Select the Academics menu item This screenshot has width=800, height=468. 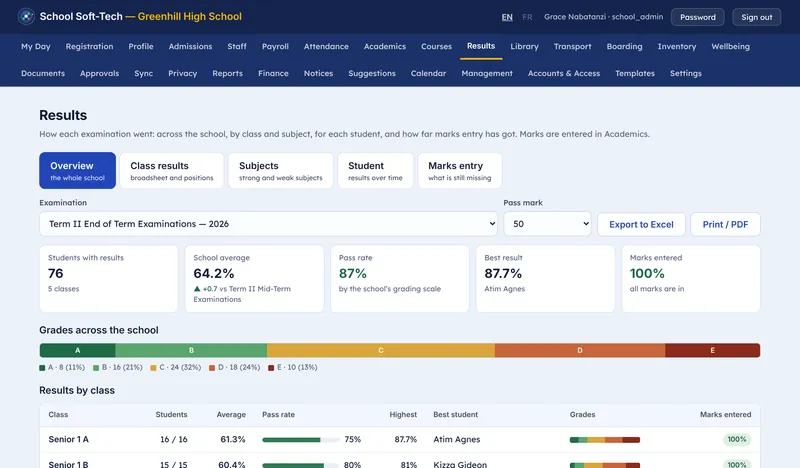[385, 46]
